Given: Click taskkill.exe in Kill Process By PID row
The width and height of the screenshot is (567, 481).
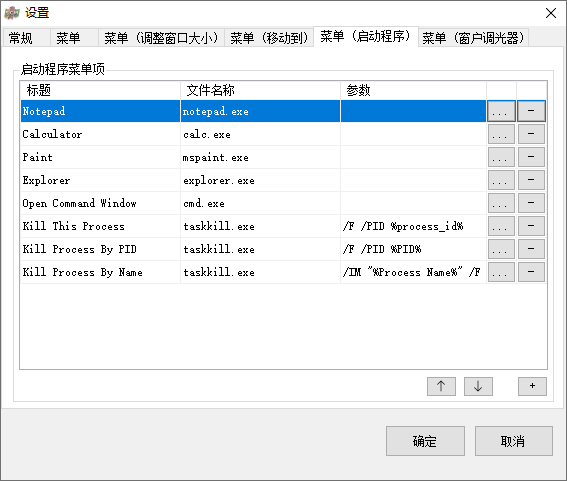Looking at the screenshot, I should pyautogui.click(x=260, y=249).
